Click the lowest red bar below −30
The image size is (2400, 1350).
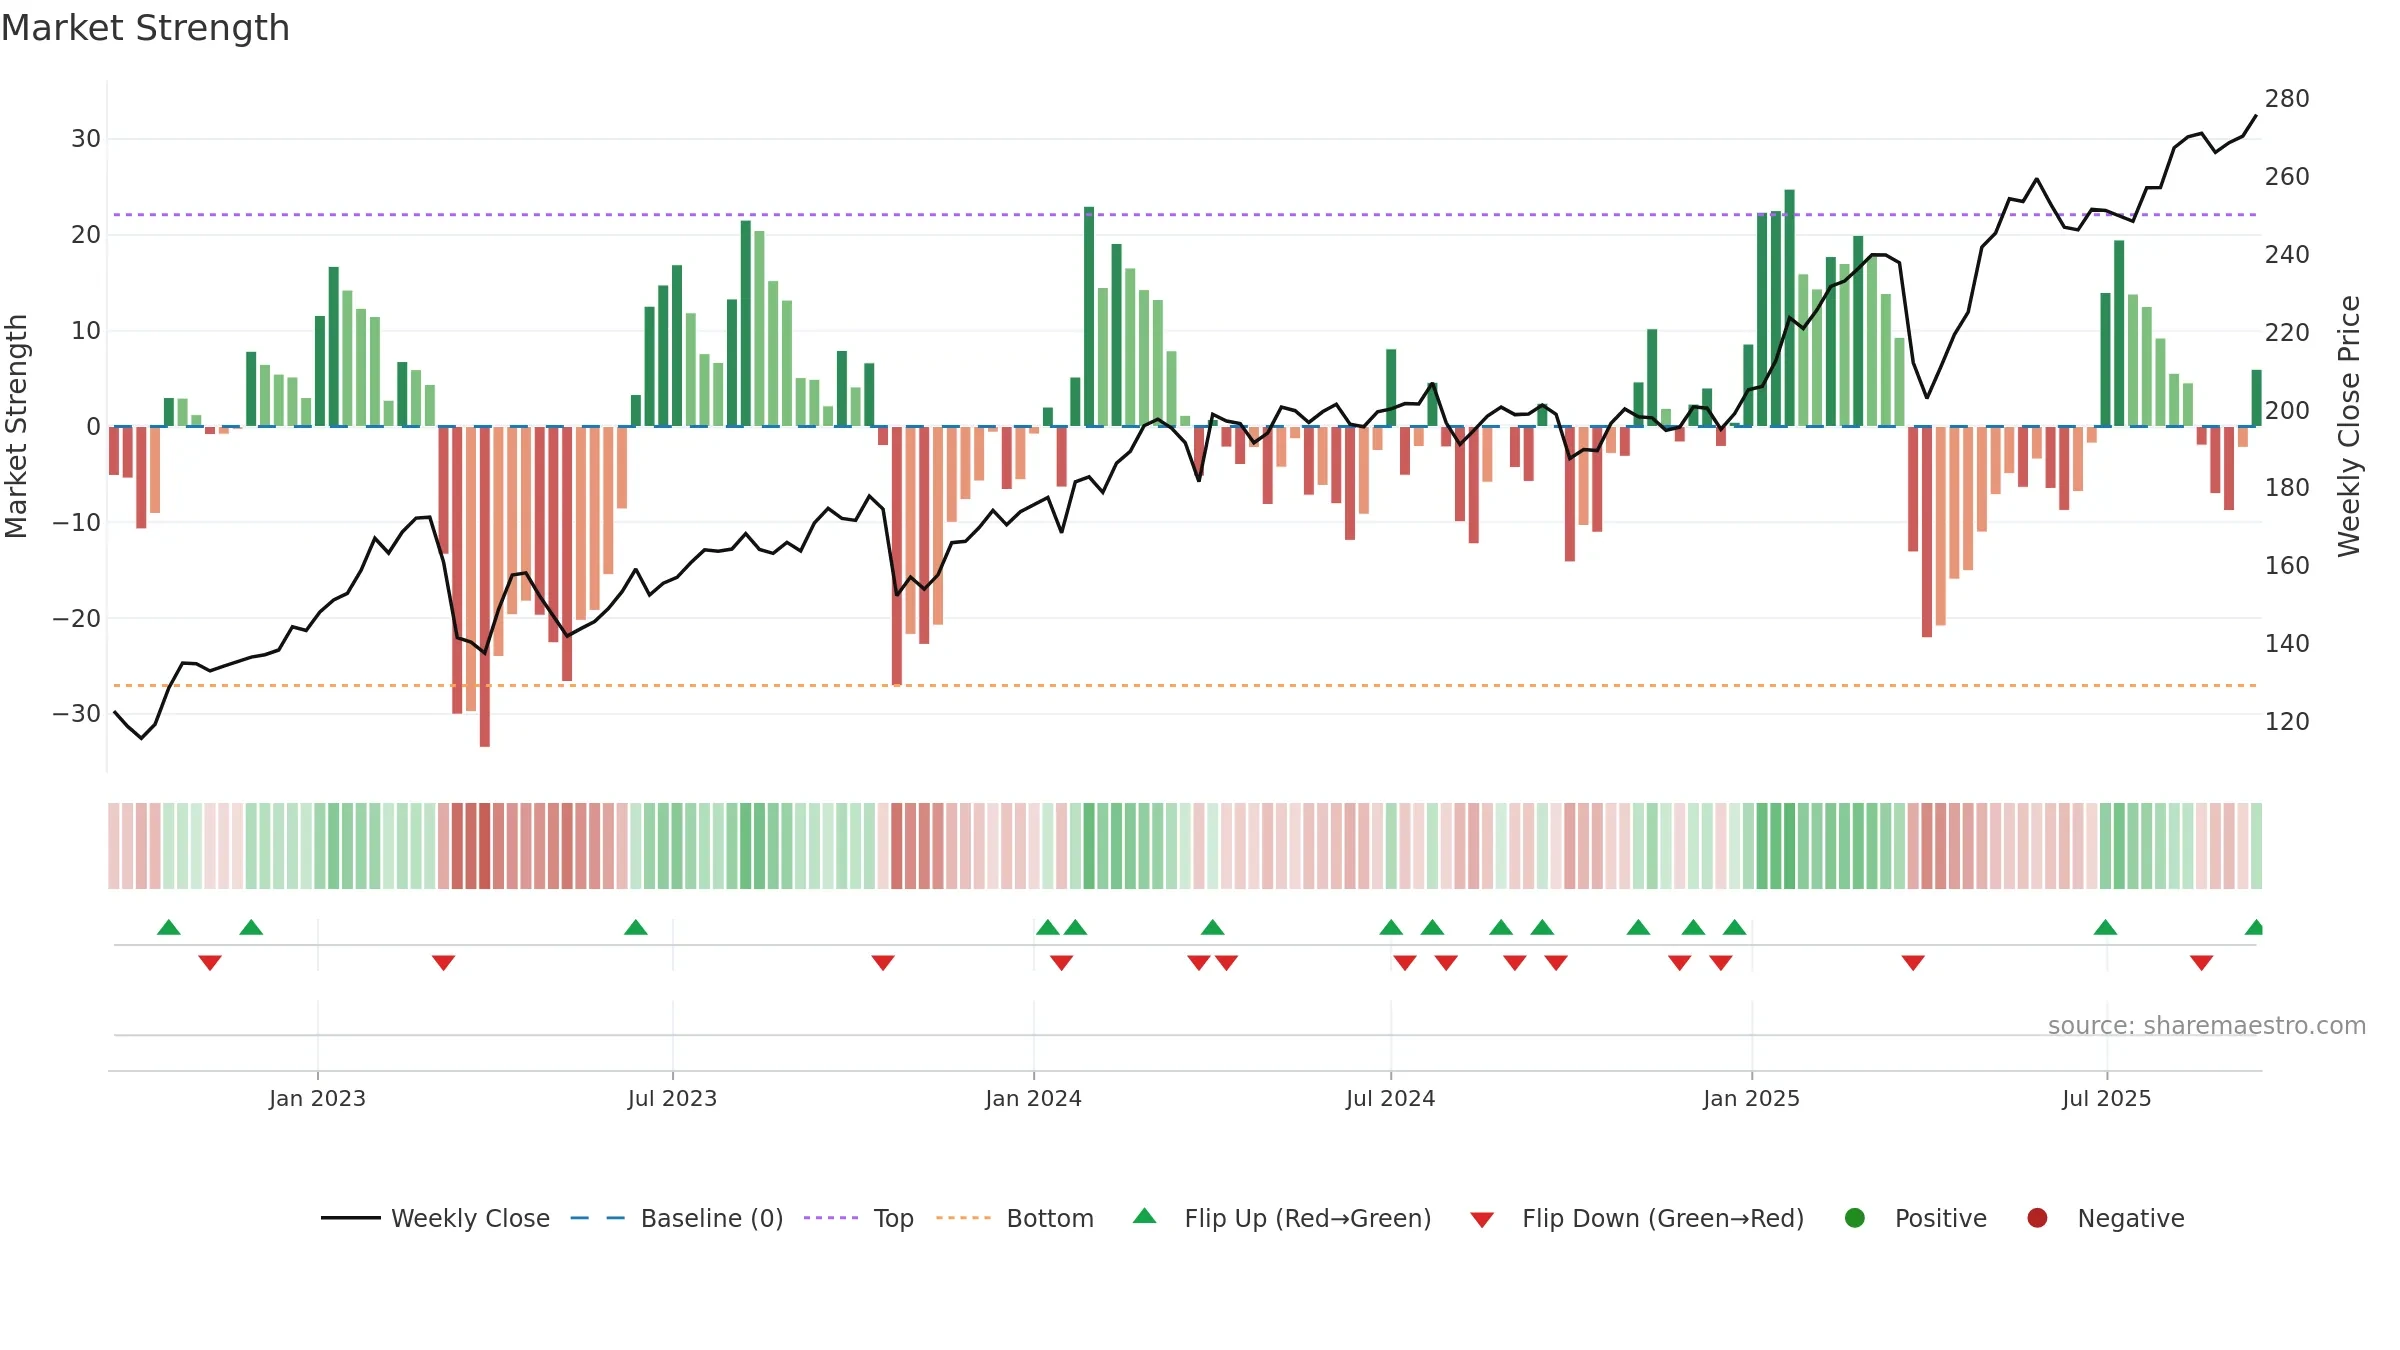point(485,587)
